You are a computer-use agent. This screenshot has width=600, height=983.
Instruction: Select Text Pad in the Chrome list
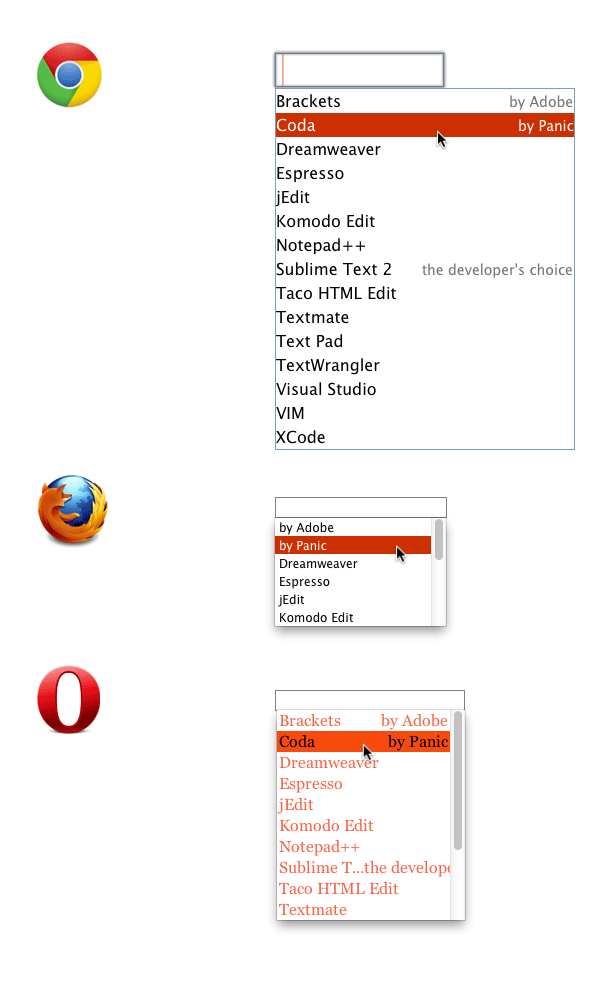pos(424,341)
